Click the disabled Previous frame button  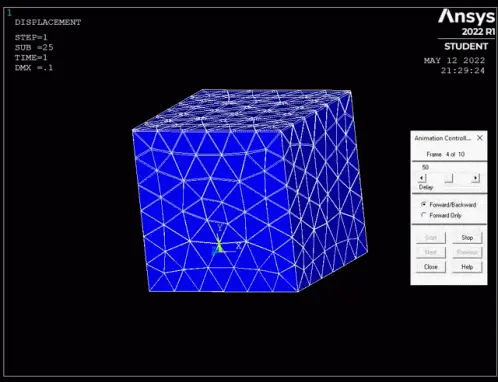(467, 252)
